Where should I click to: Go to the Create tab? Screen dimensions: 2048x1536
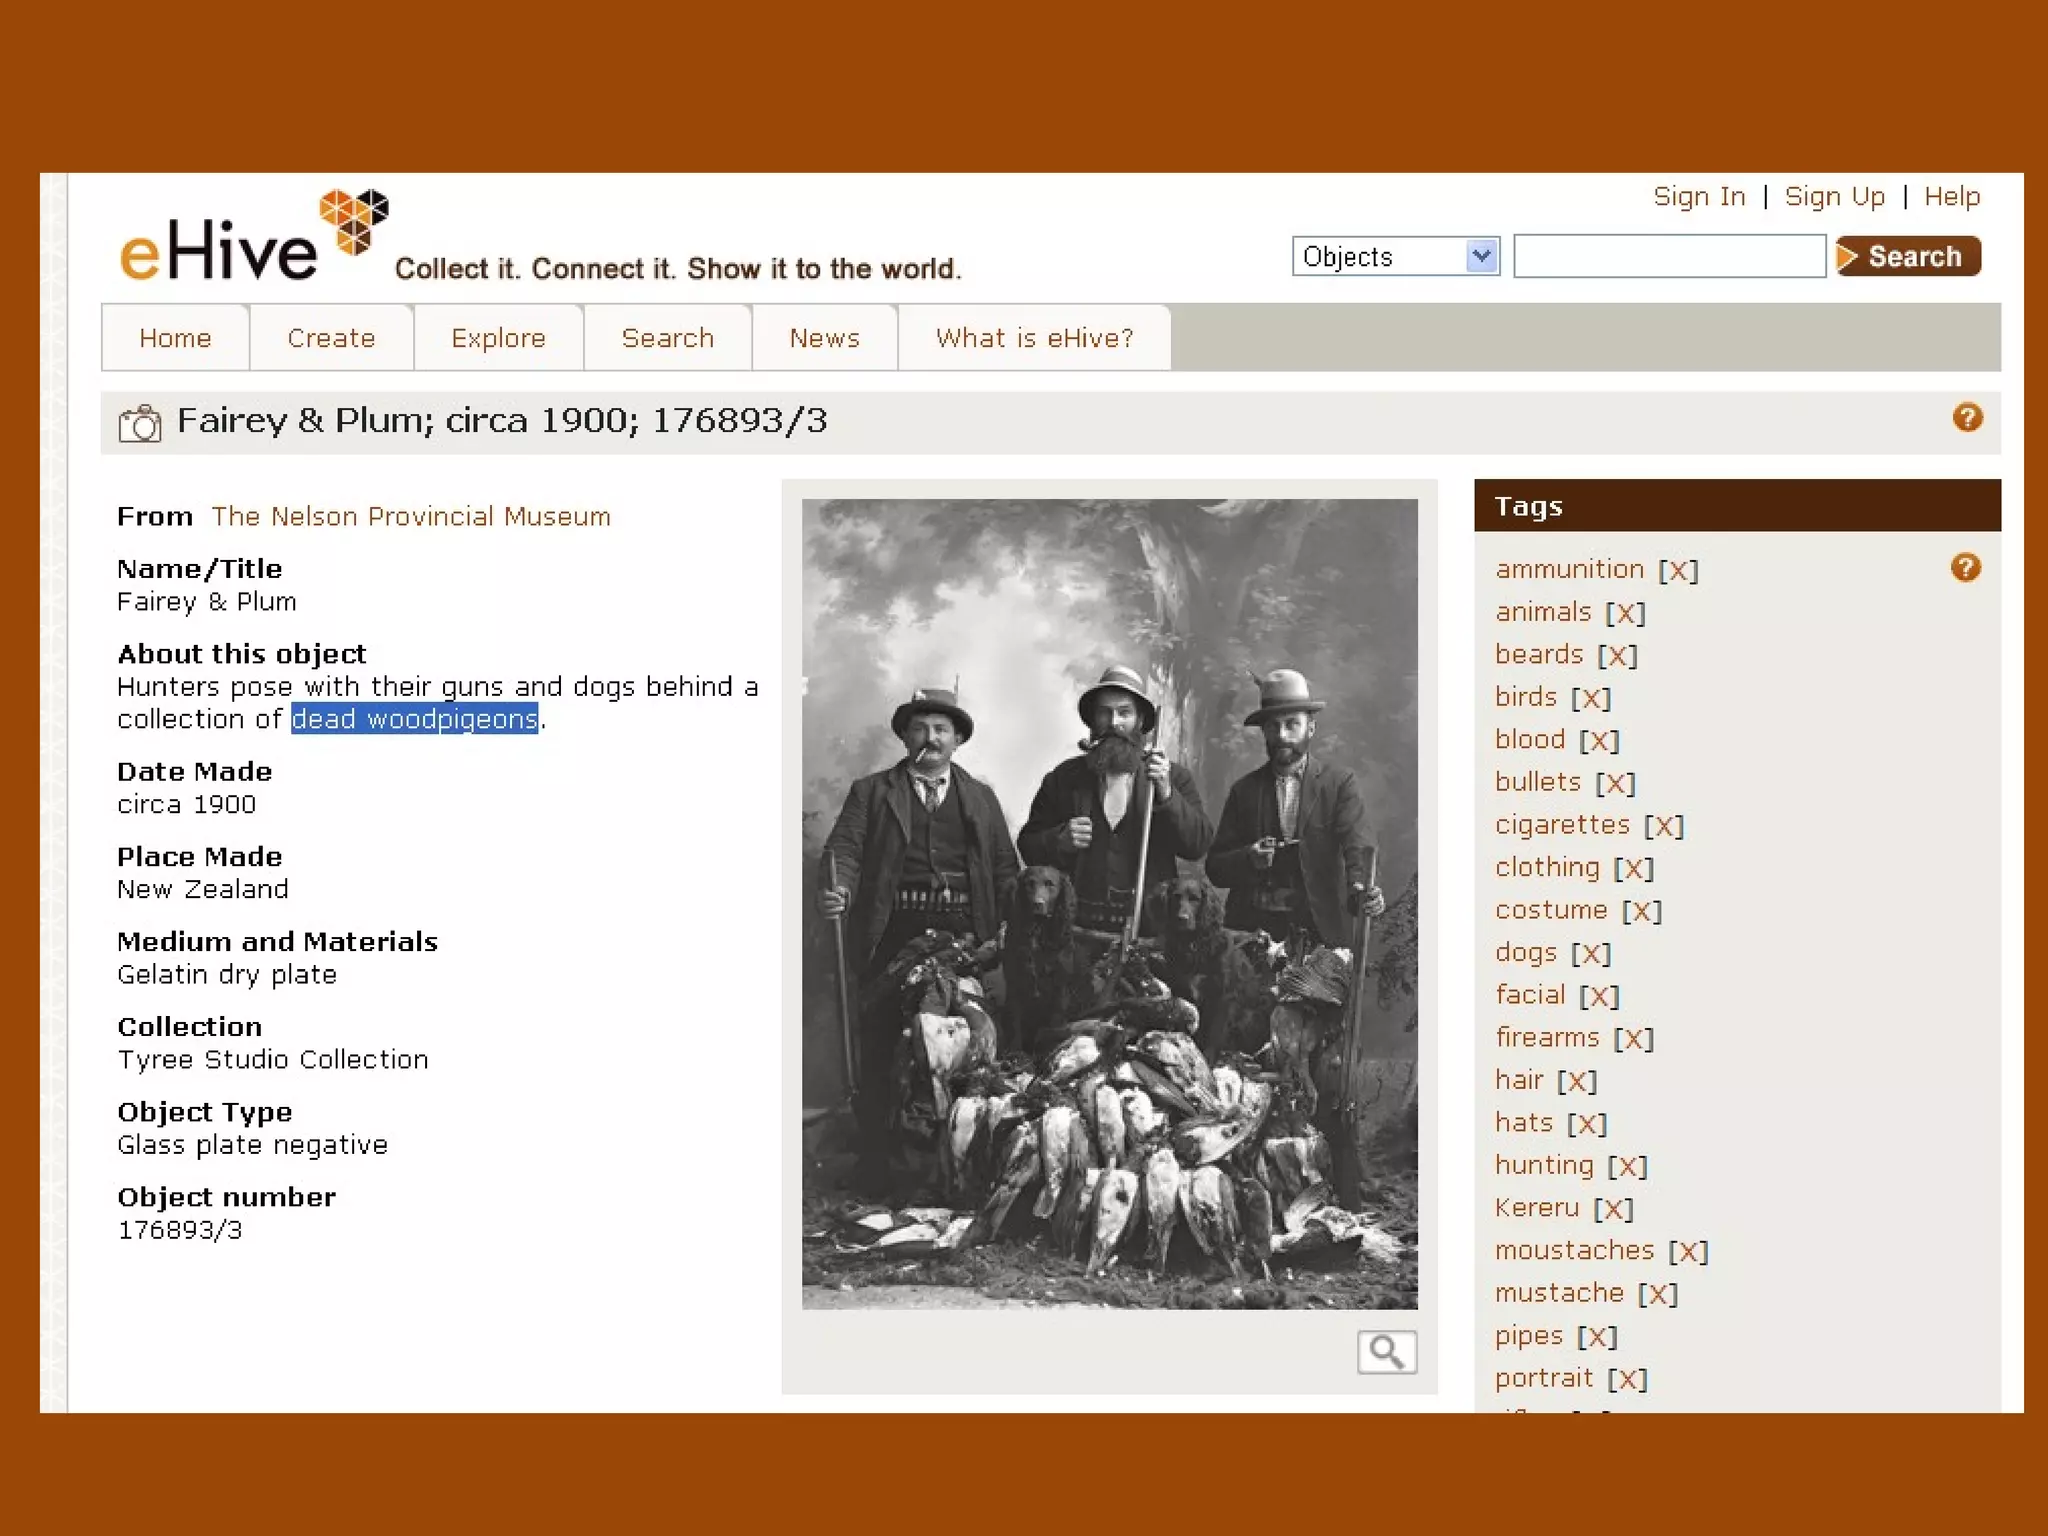point(331,338)
